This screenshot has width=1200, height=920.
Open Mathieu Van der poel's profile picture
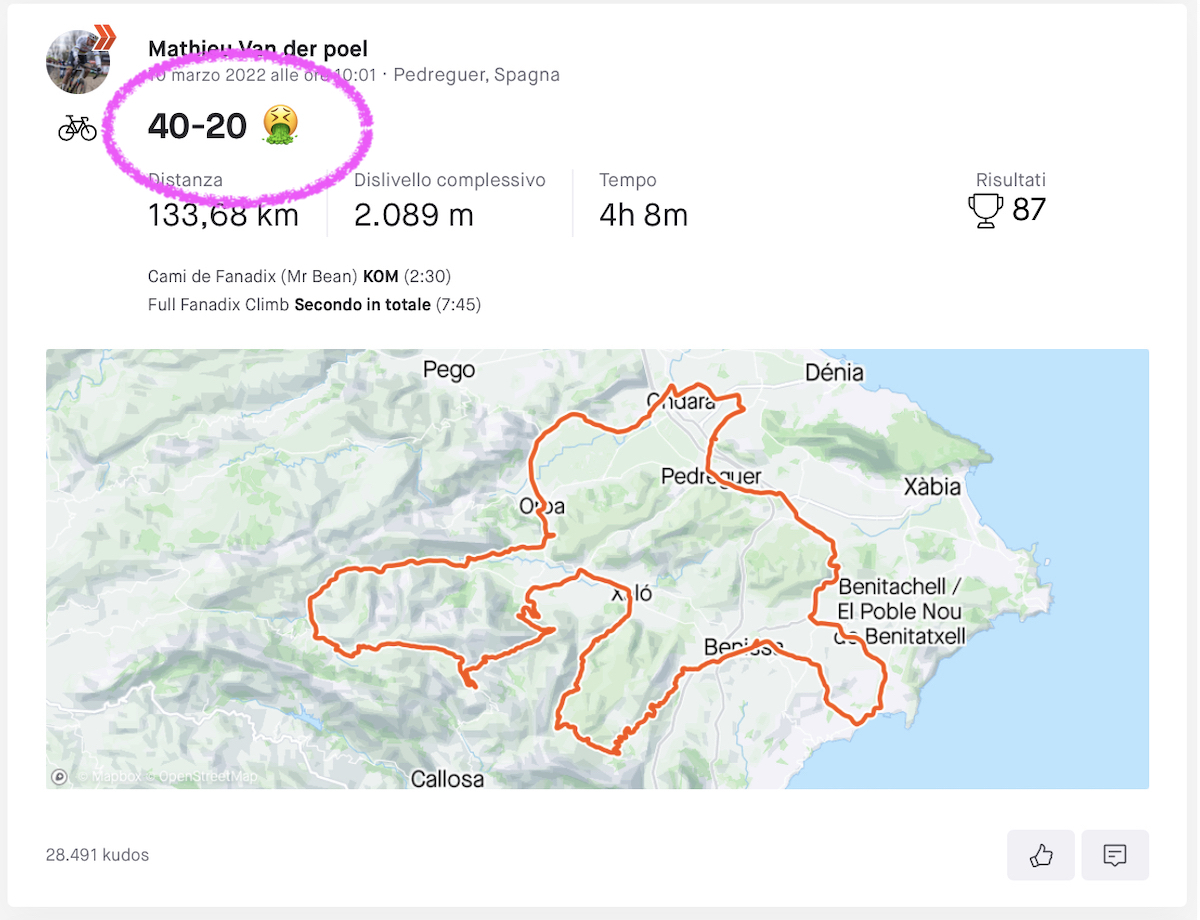point(77,62)
